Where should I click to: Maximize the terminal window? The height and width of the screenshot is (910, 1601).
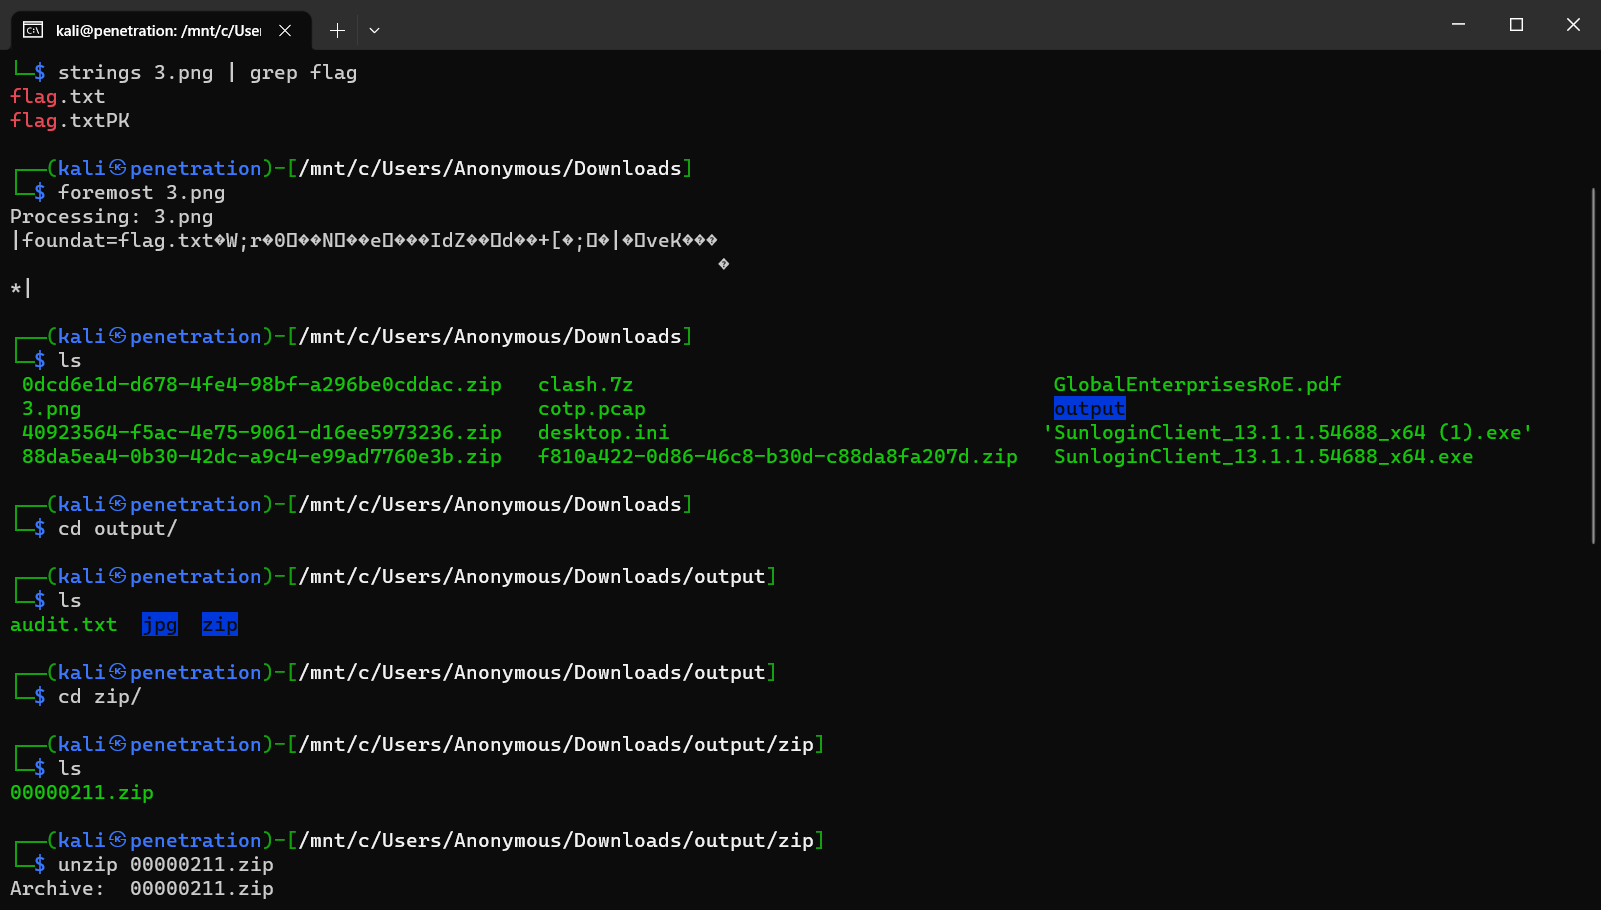(x=1516, y=24)
